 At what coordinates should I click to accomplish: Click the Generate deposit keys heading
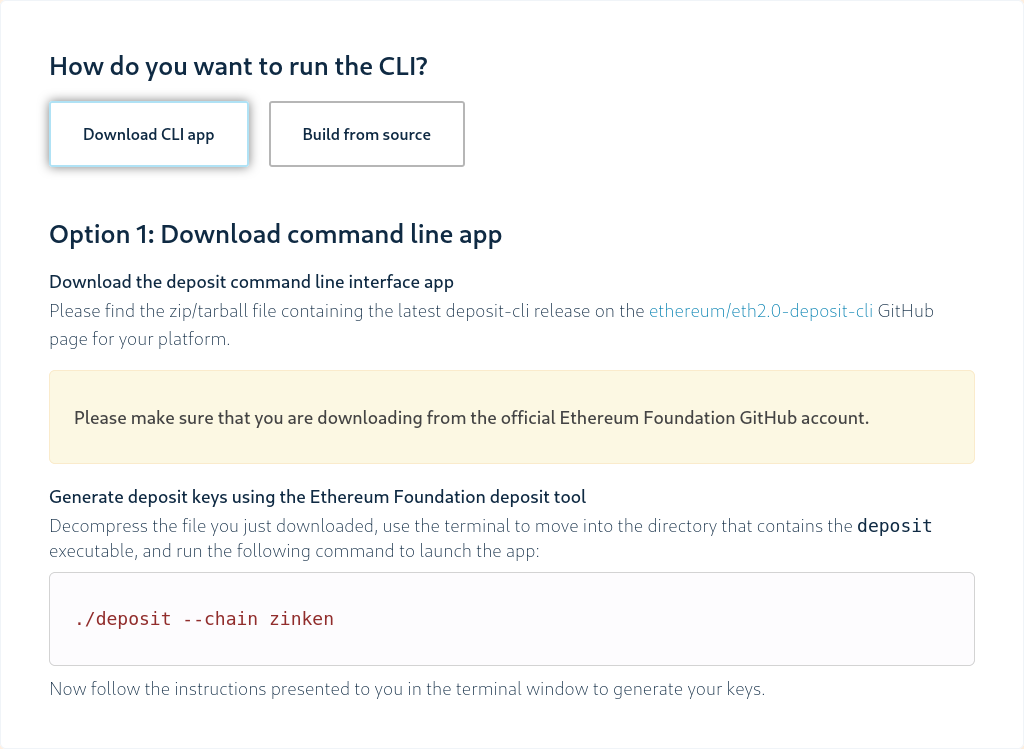point(316,496)
